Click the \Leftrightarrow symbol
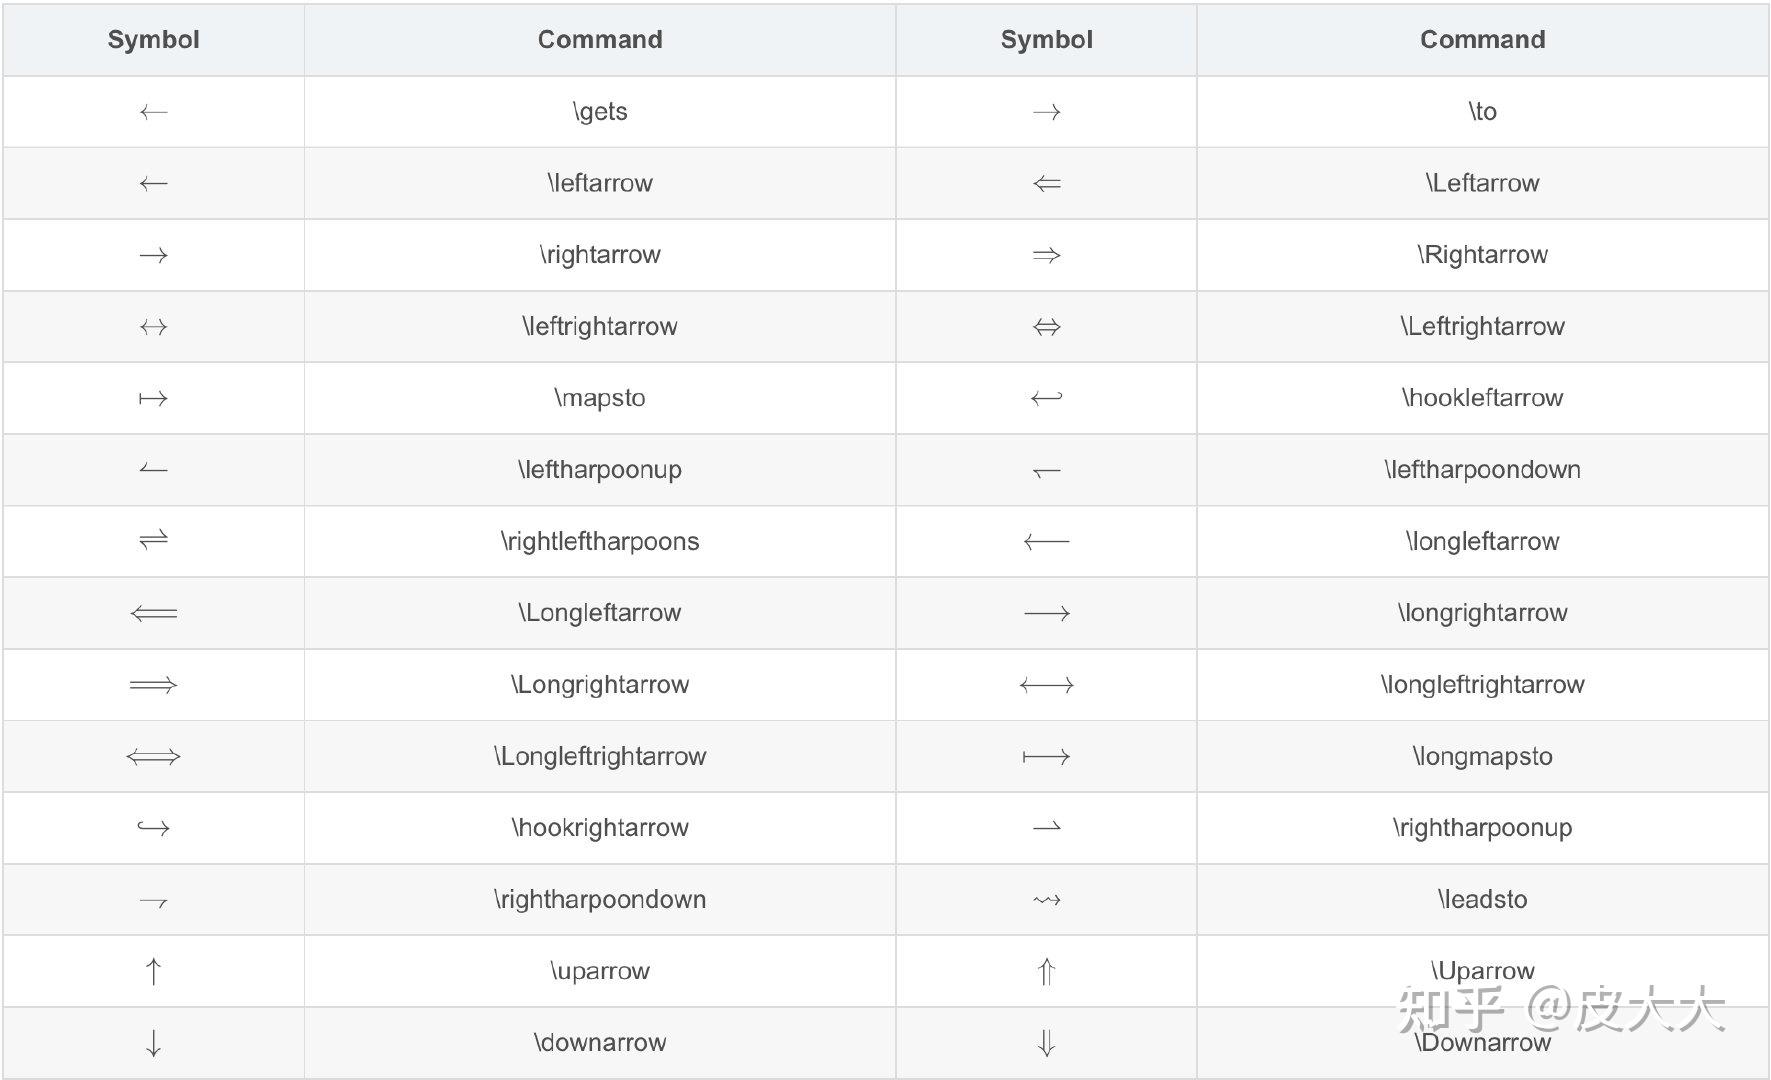1771x1080 pixels. [x=1046, y=327]
